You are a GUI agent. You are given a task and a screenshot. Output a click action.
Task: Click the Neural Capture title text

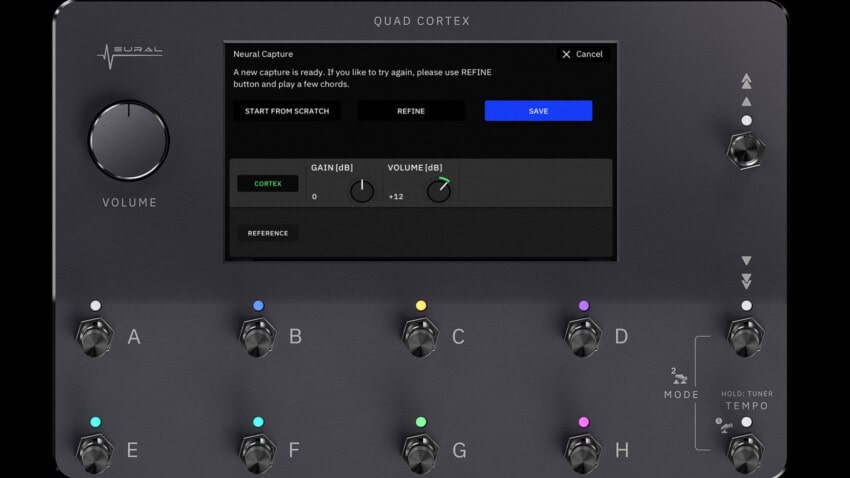click(x=263, y=54)
